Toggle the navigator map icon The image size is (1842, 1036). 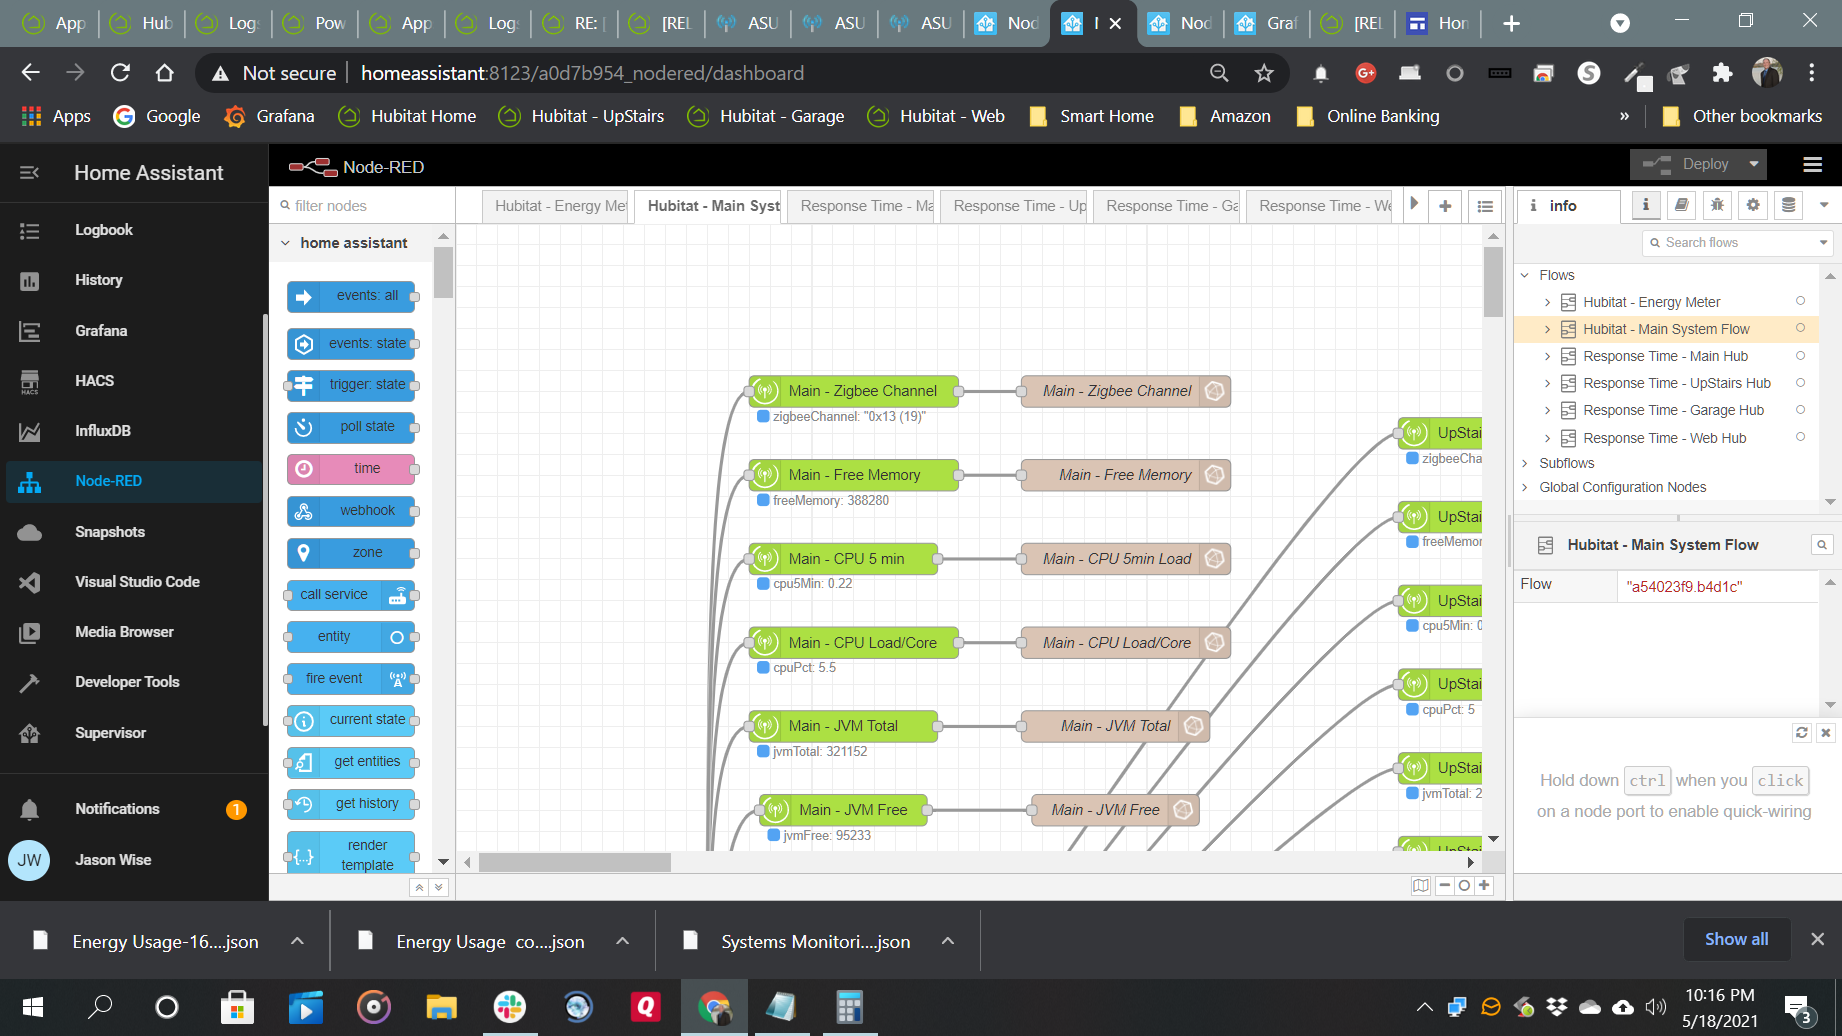coord(1420,886)
